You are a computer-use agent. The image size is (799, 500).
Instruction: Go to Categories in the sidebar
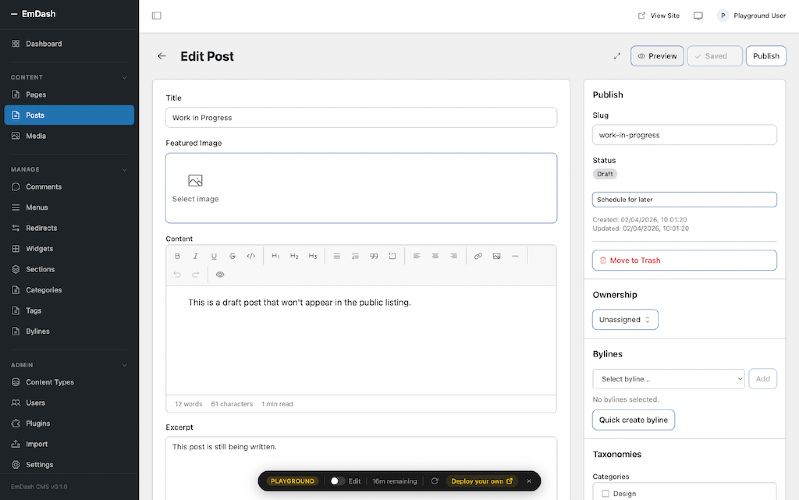click(43, 290)
